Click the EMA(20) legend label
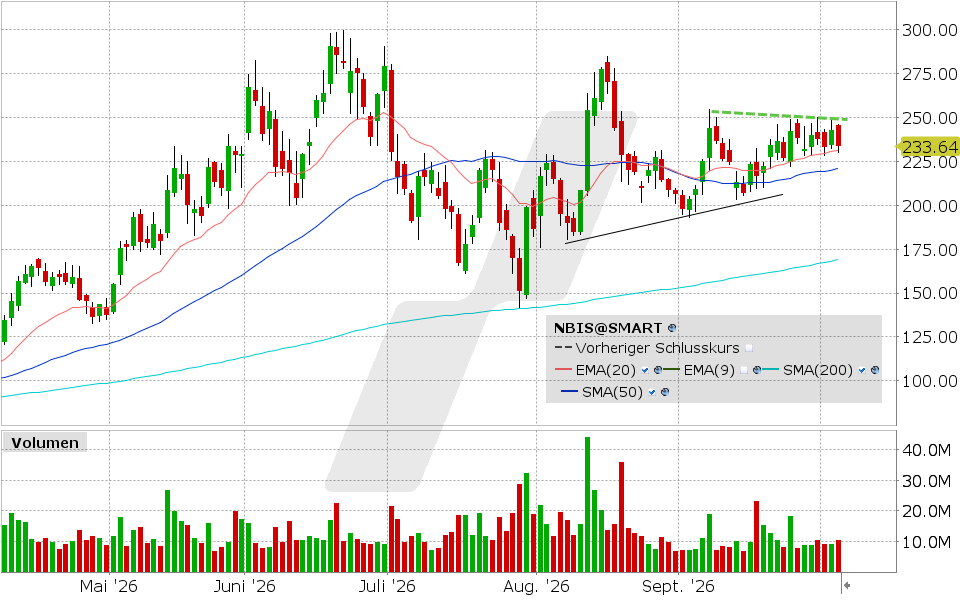The width and height of the screenshot is (960, 600). click(606, 370)
